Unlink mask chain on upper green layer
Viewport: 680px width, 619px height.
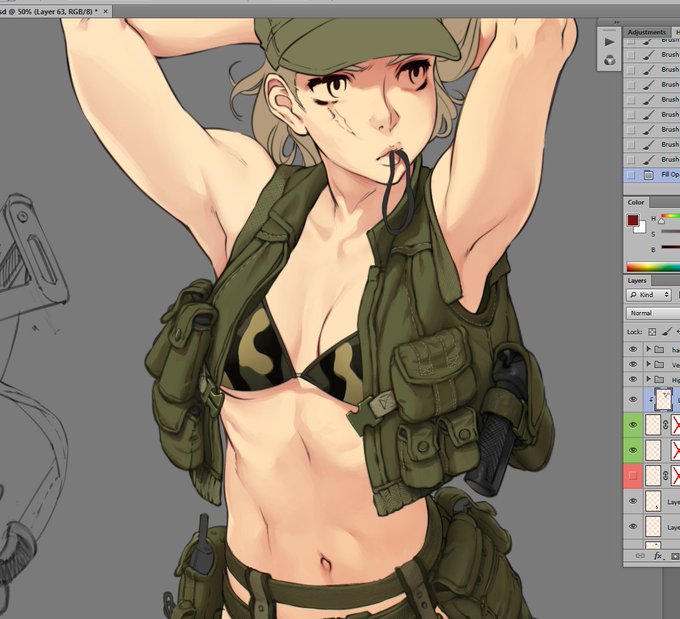666,425
